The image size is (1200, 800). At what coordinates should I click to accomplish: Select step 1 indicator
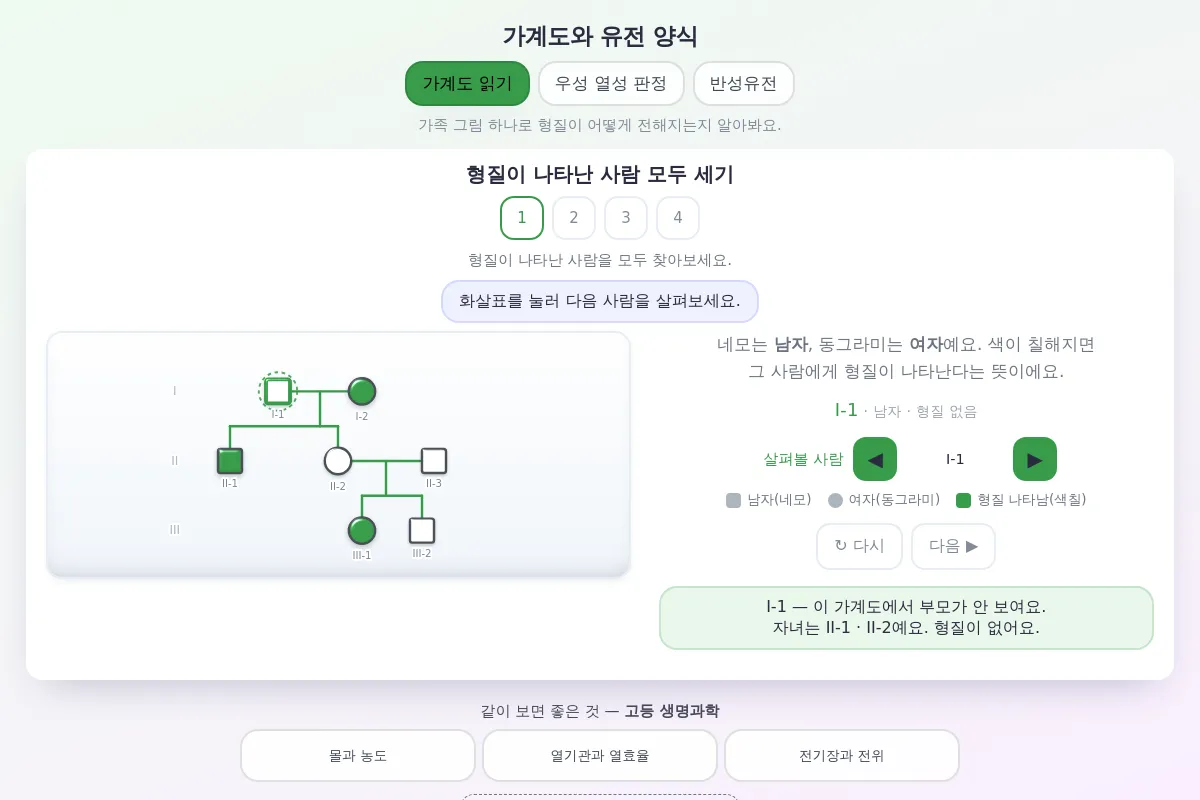coord(522,218)
